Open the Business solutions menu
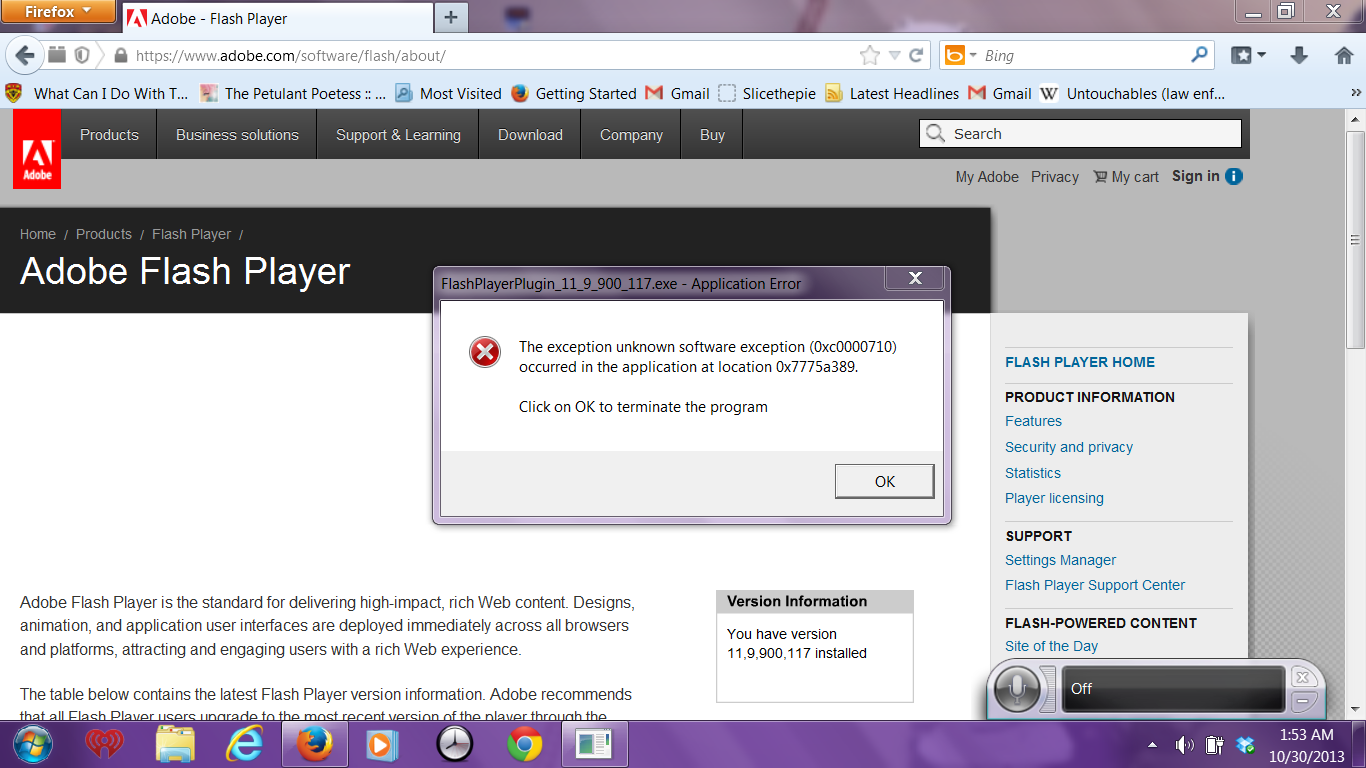The height and width of the screenshot is (768, 1366). 237,135
